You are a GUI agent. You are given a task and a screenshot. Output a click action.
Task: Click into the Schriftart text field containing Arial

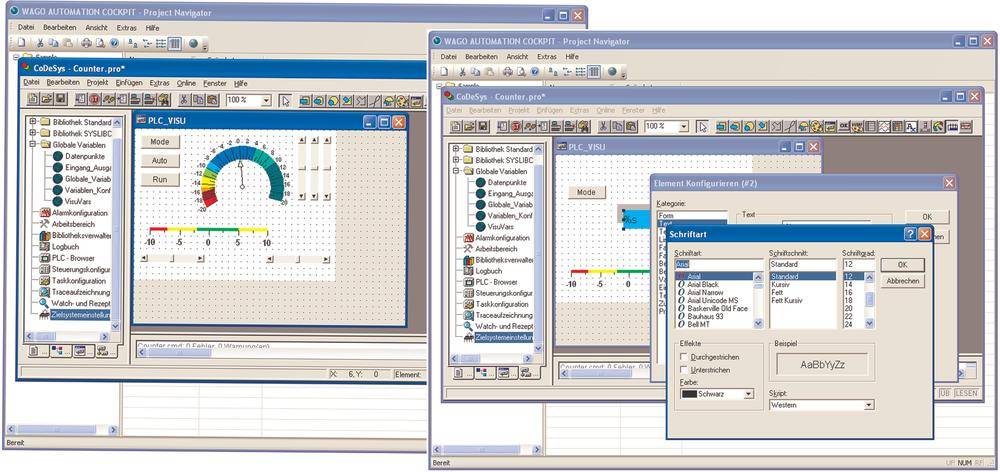coord(719,264)
